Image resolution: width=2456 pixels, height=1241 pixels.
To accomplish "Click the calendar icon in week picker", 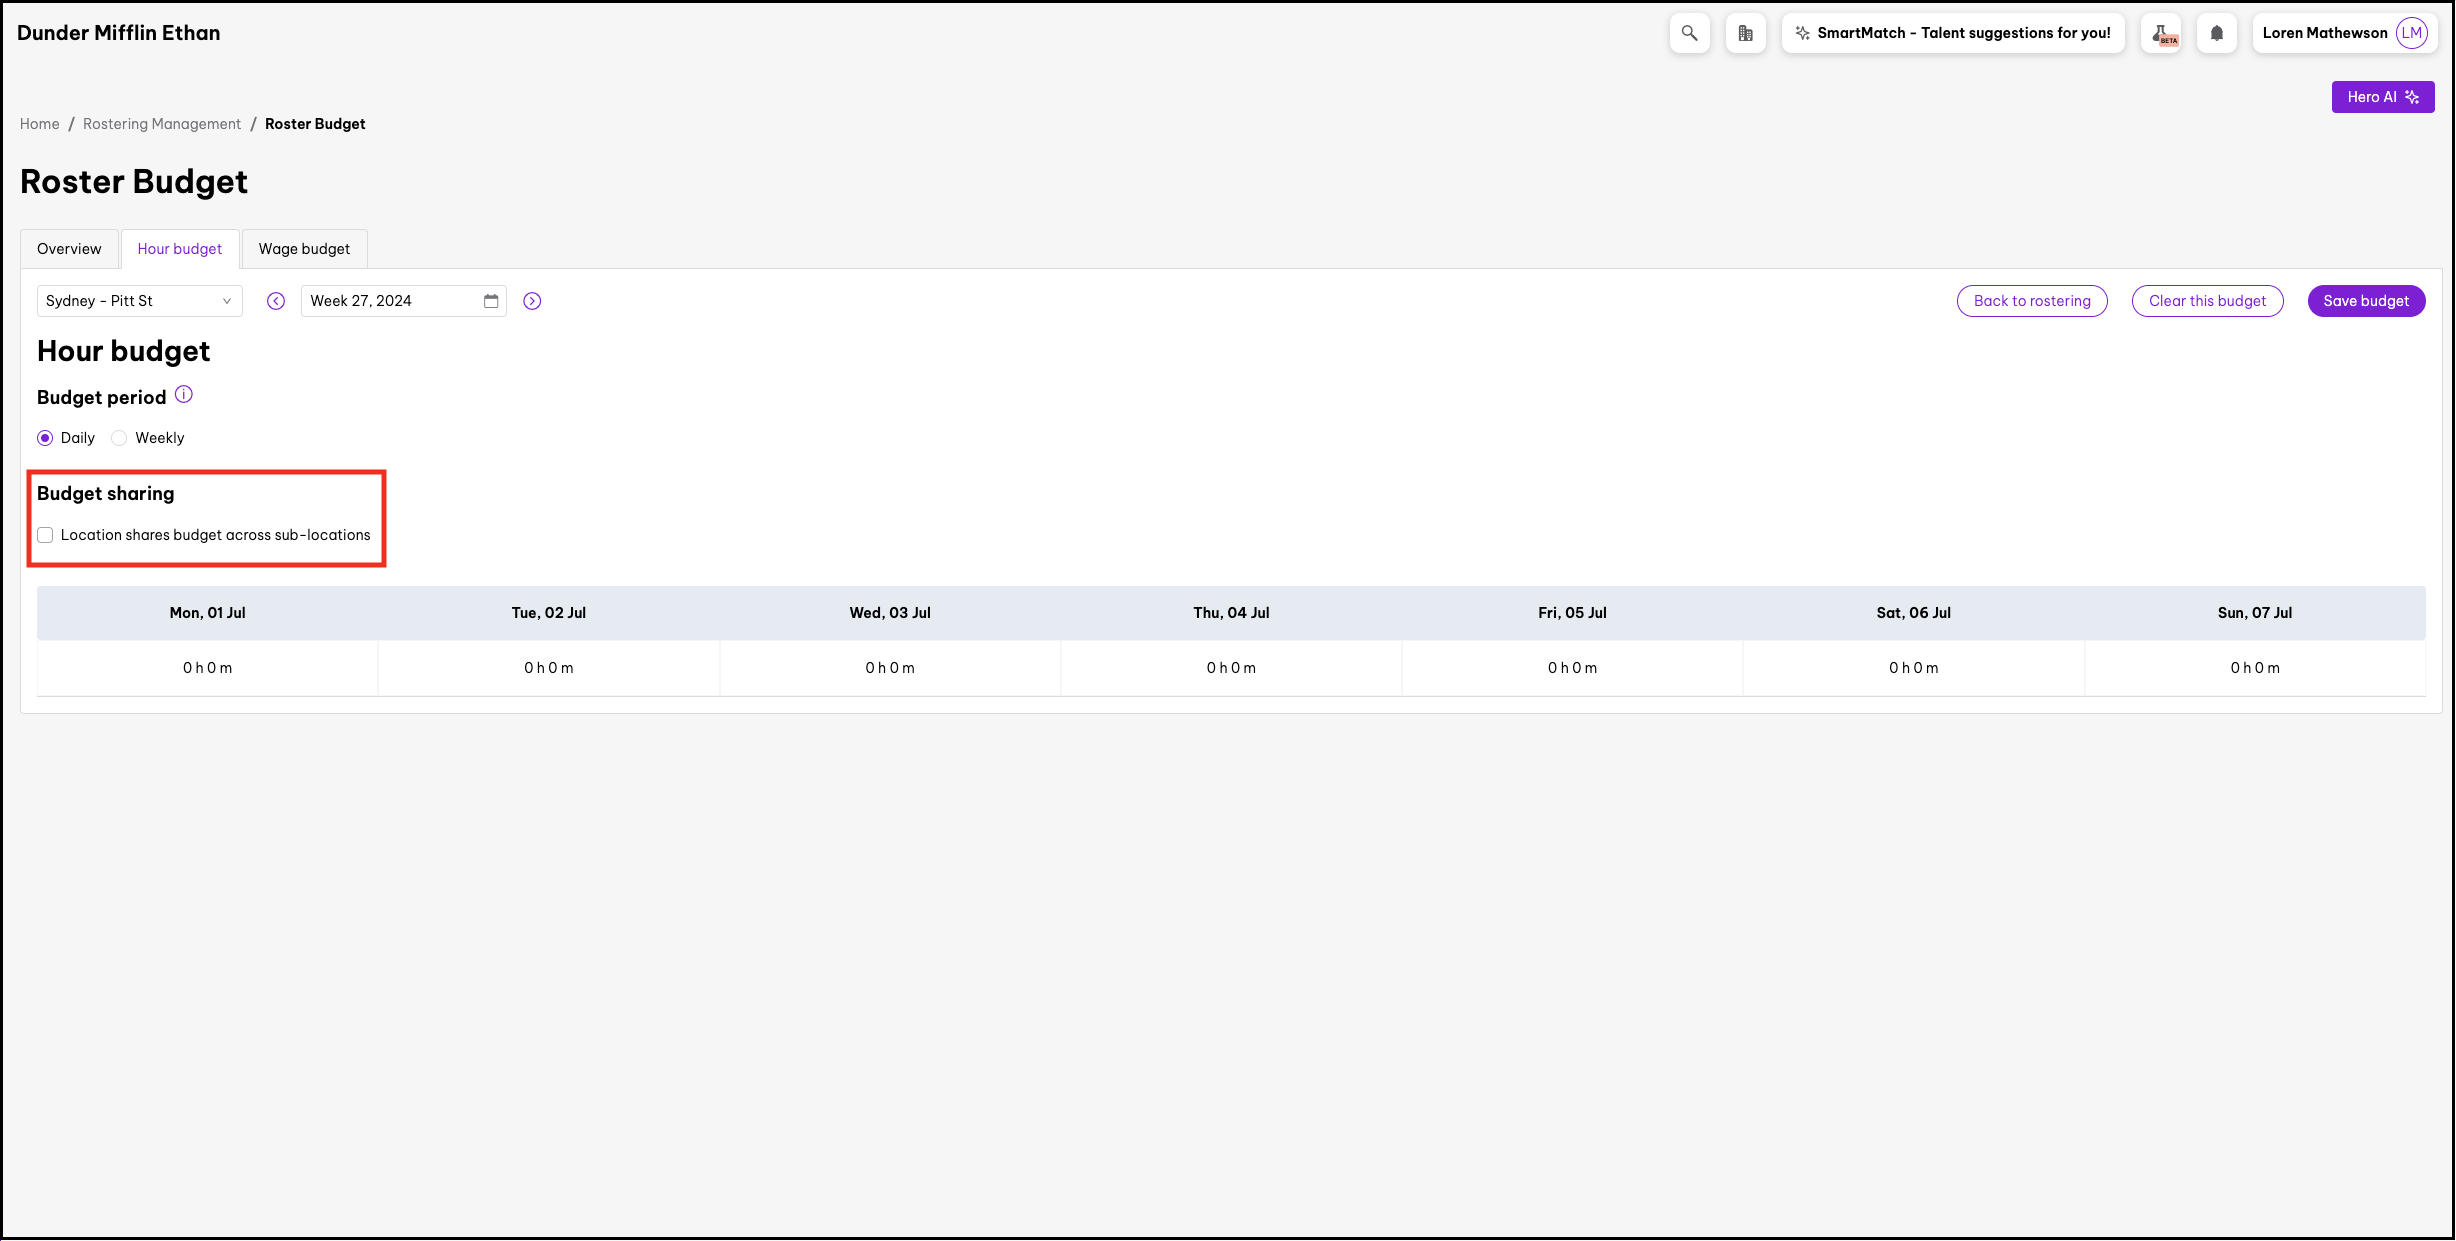I will [x=491, y=301].
